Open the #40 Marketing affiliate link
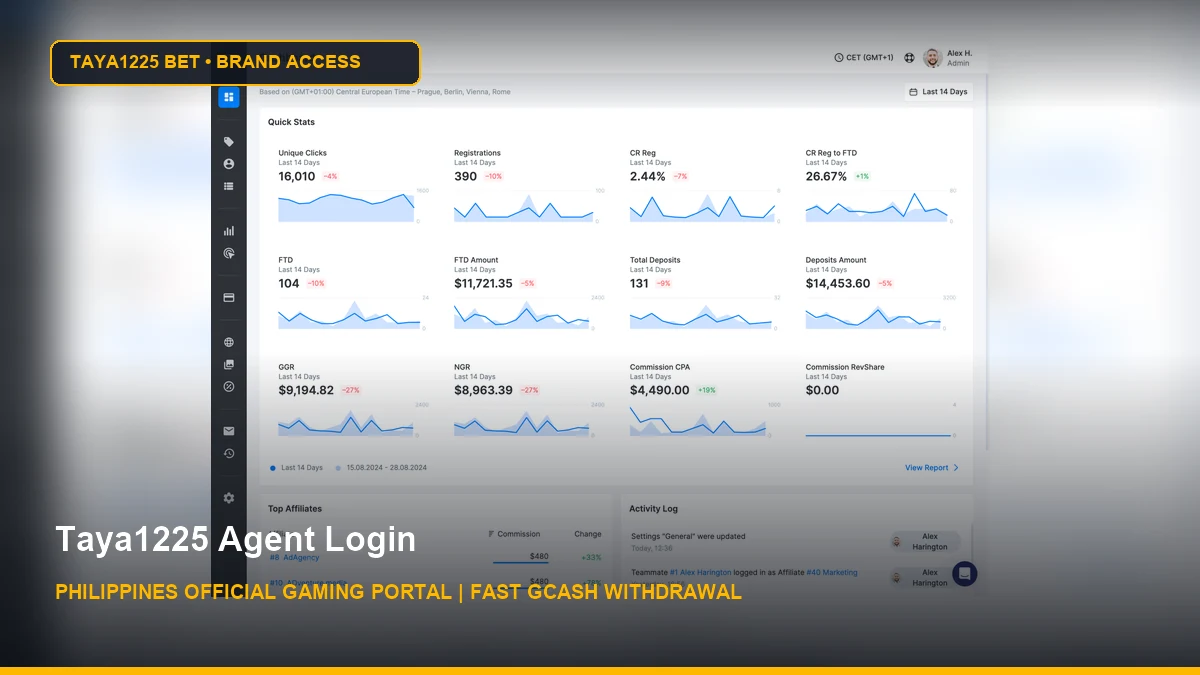Screen dimensions: 1200x675 (x=833, y=573)
